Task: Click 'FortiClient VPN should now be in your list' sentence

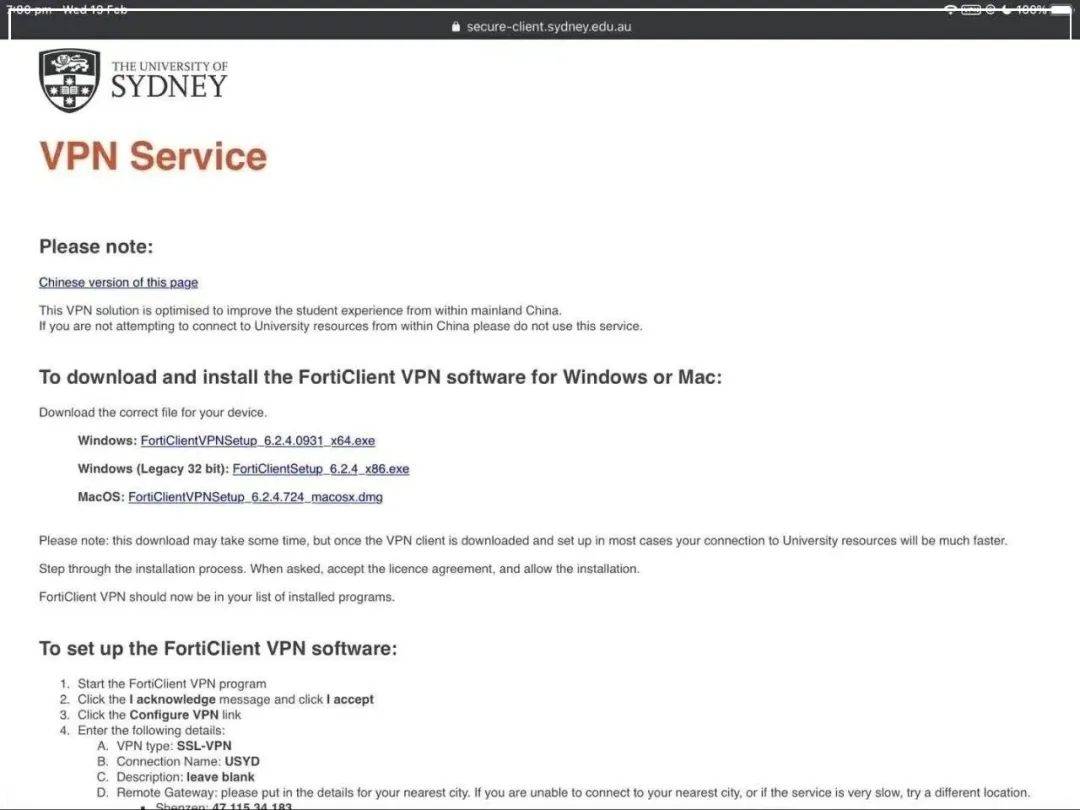Action: [x=217, y=597]
